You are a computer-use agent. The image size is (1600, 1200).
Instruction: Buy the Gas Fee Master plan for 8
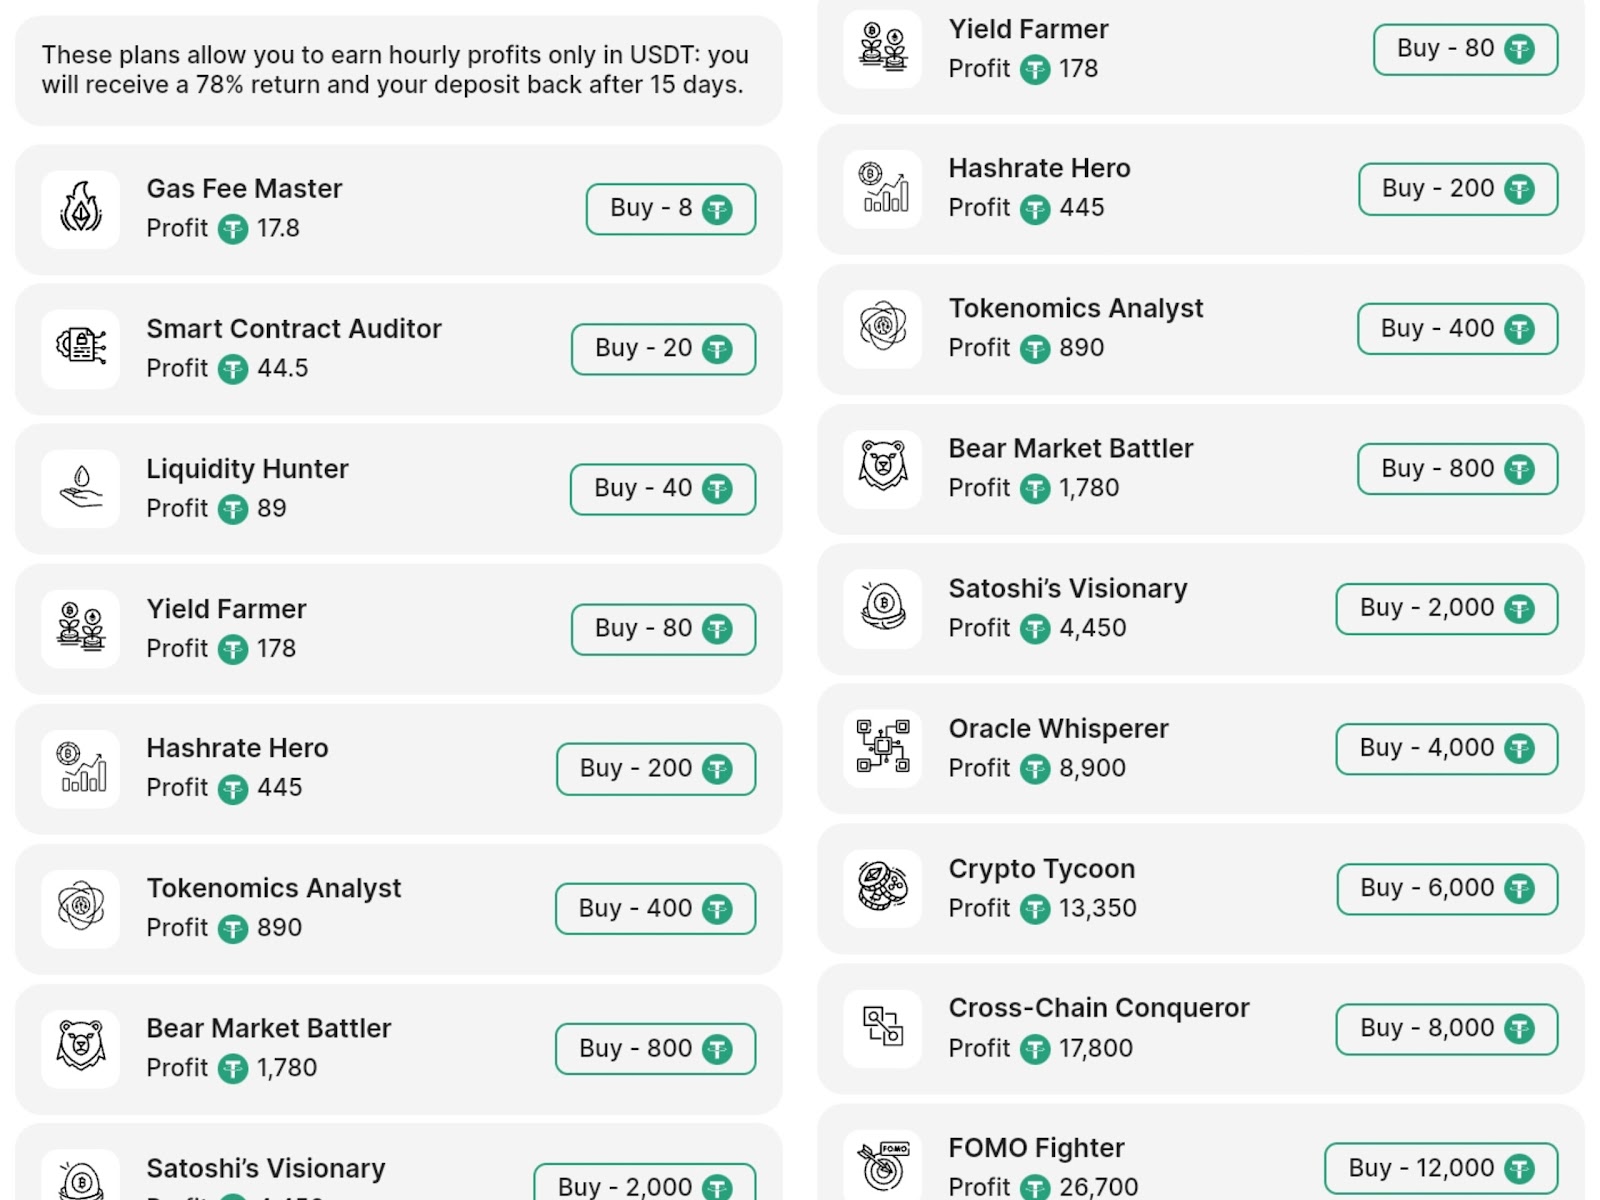[670, 209]
